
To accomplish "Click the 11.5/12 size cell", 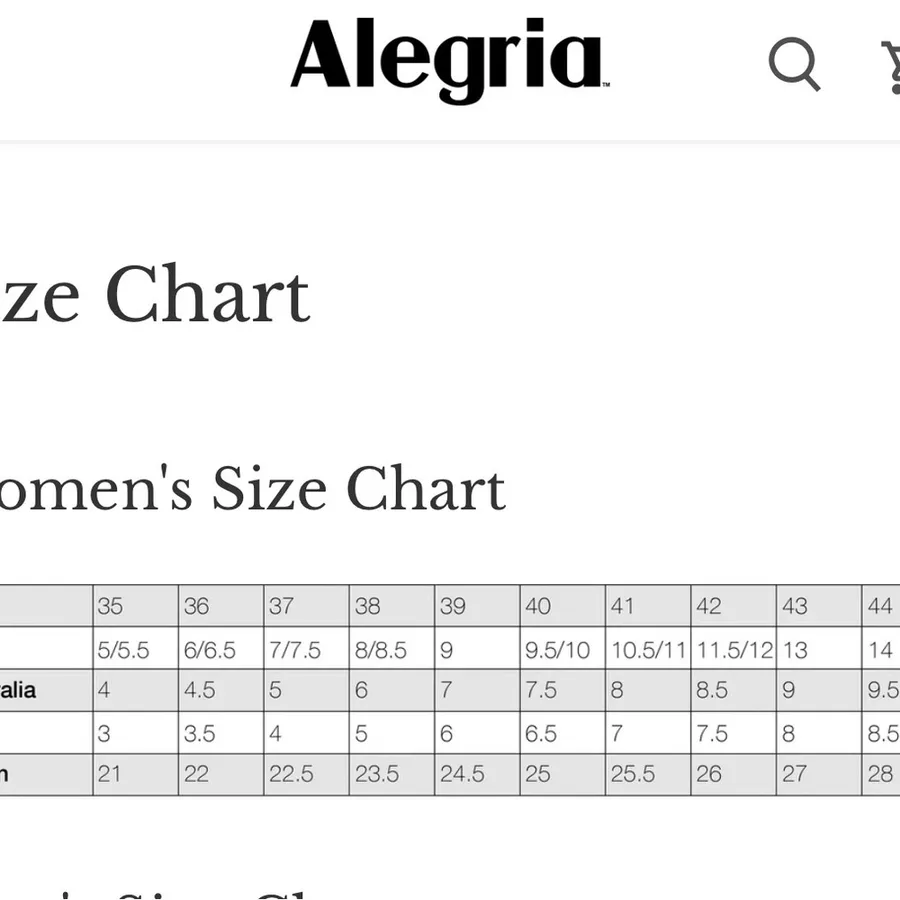I will click(734, 648).
